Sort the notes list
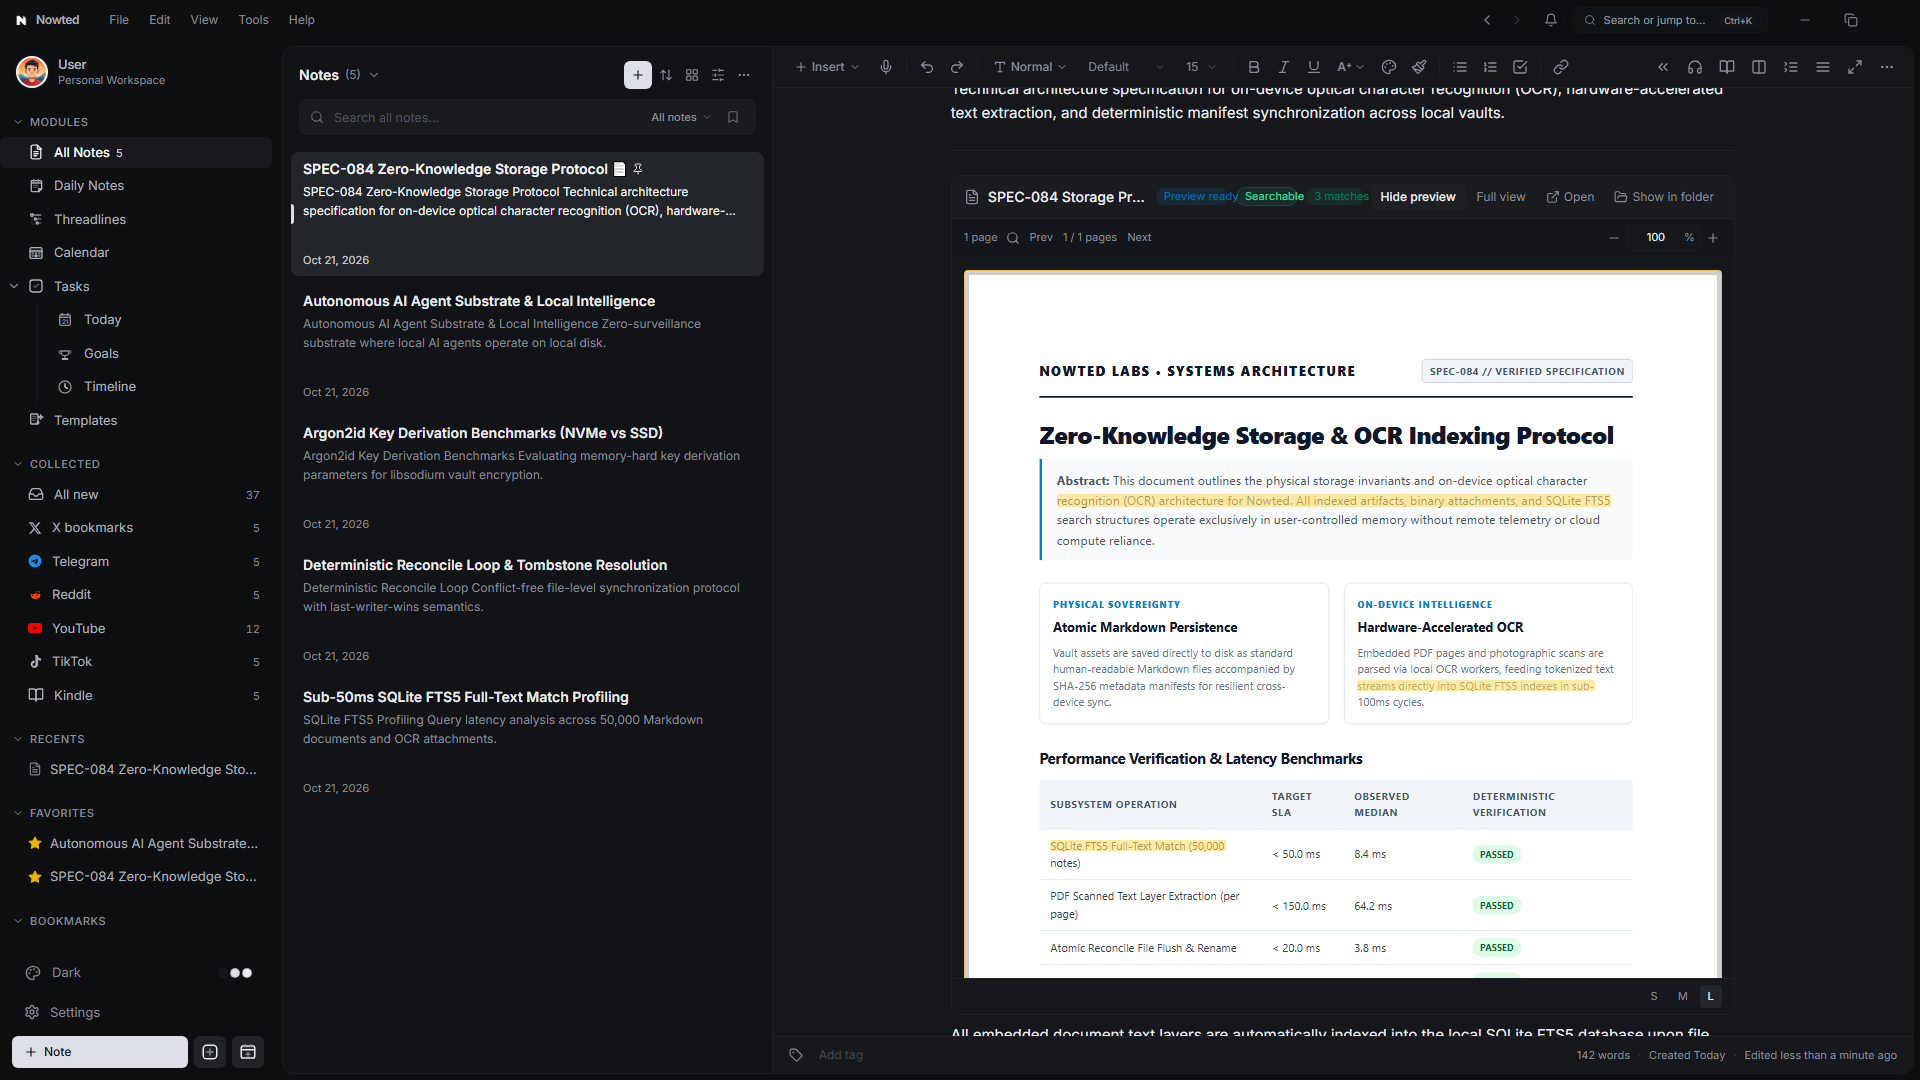Viewport: 1920px width, 1080px height. [x=666, y=75]
